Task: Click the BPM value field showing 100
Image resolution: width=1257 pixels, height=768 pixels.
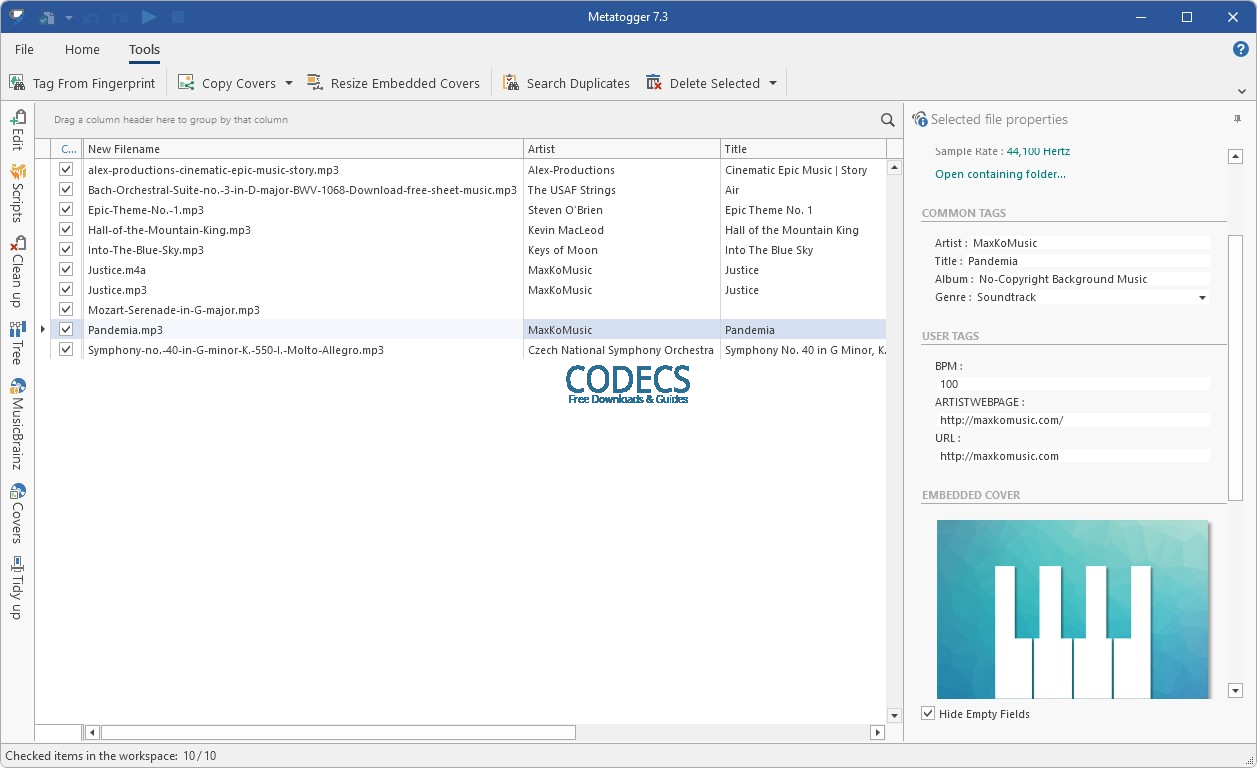Action: click(1072, 384)
